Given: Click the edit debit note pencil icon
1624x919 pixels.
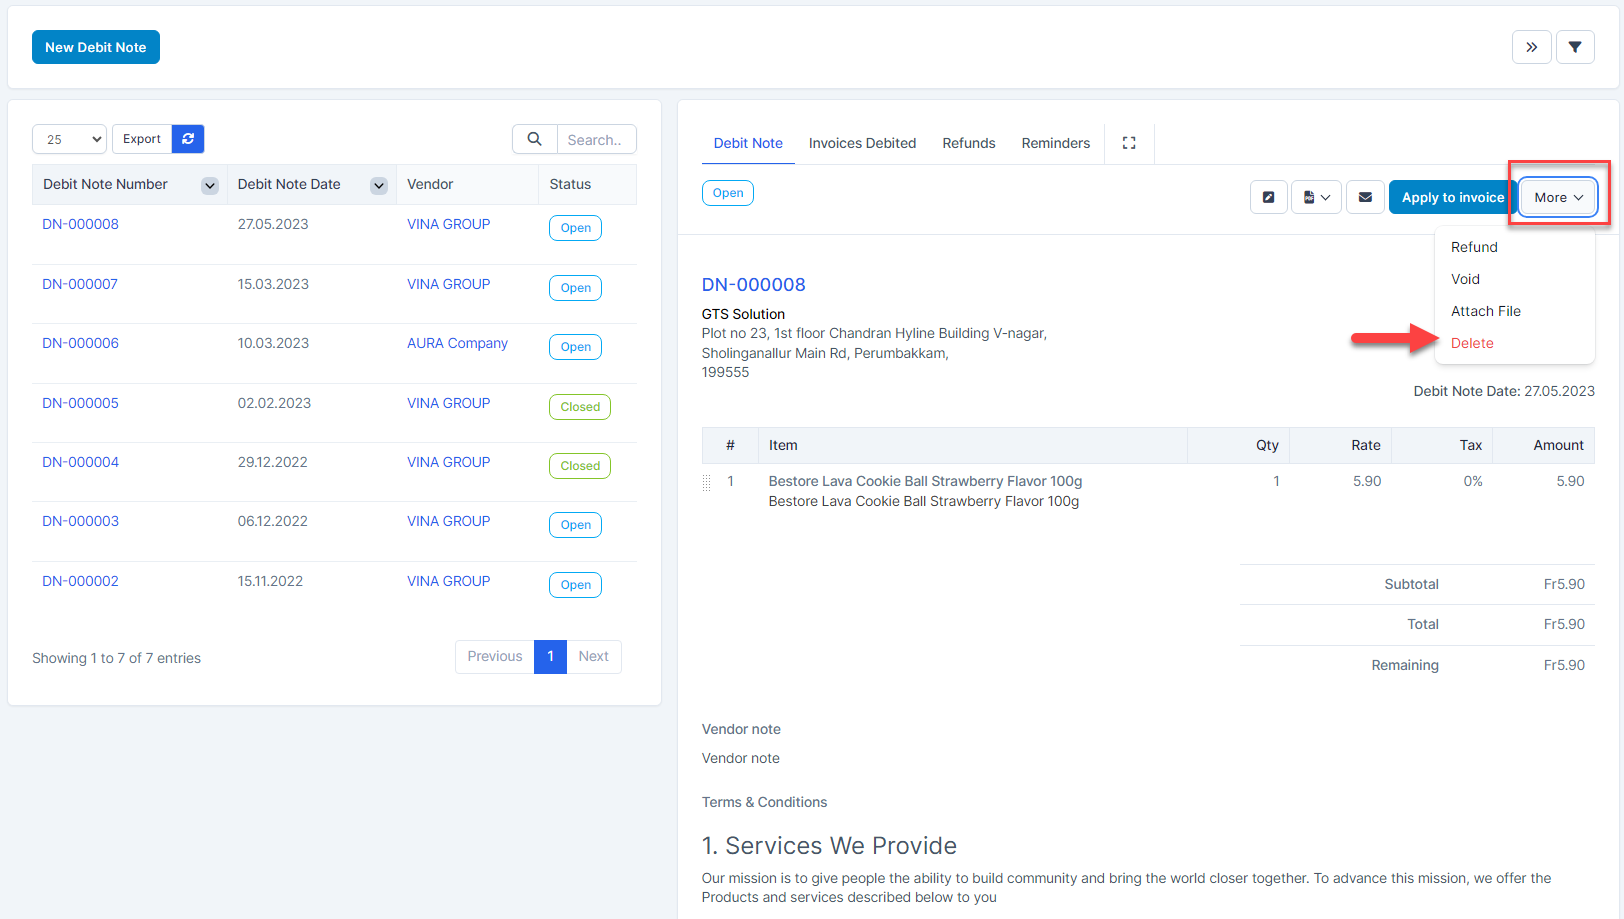Looking at the screenshot, I should [x=1268, y=197].
